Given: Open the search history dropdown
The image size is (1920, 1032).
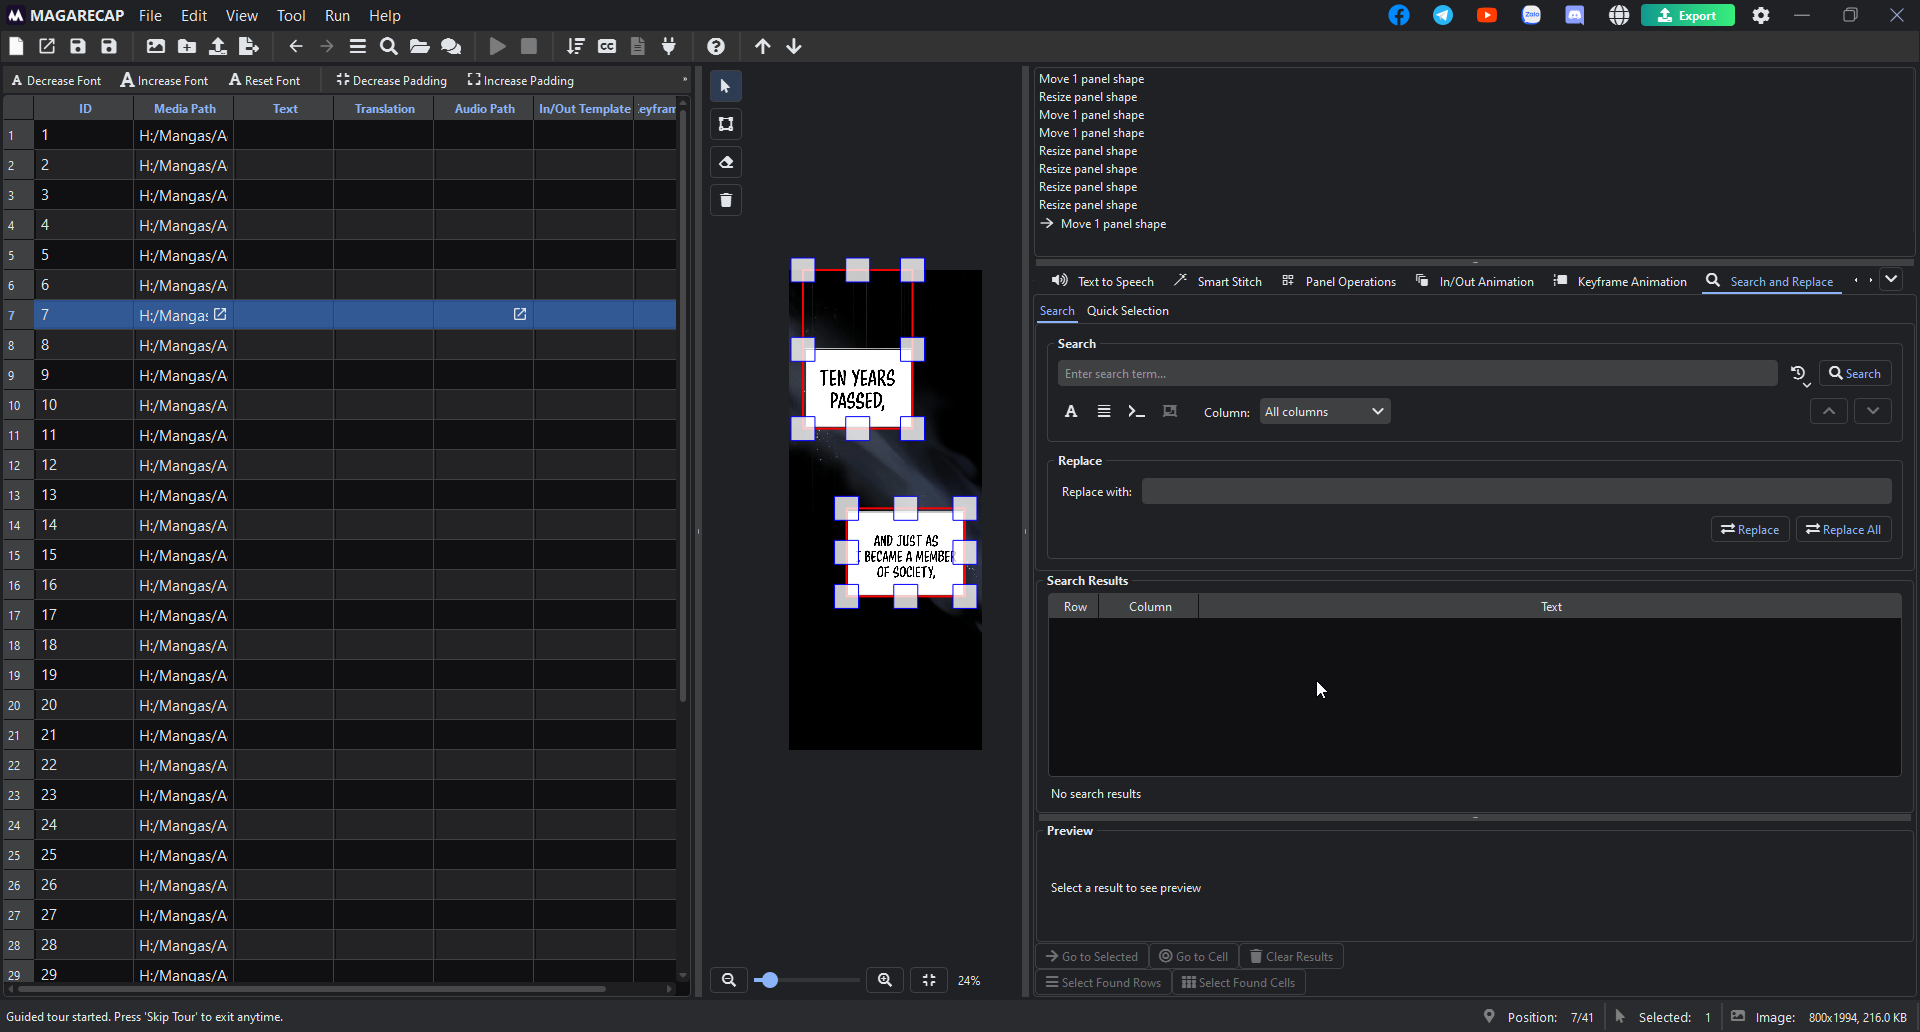Looking at the screenshot, I should [1800, 374].
